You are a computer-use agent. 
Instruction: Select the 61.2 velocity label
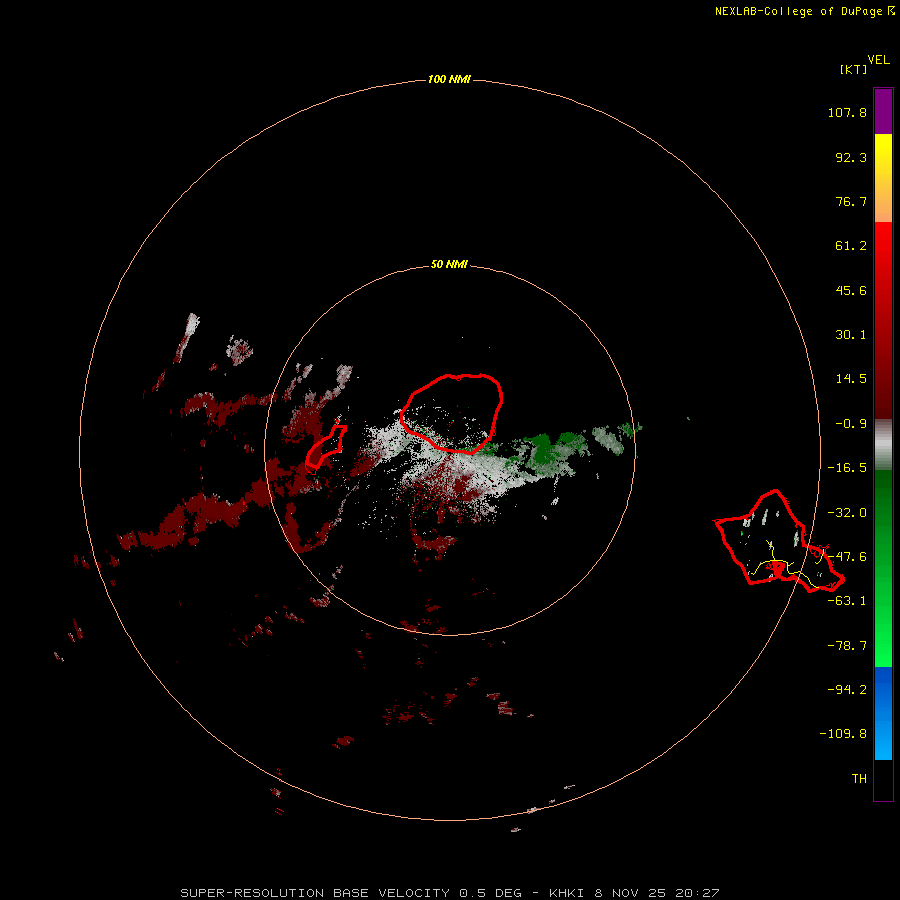(x=851, y=246)
